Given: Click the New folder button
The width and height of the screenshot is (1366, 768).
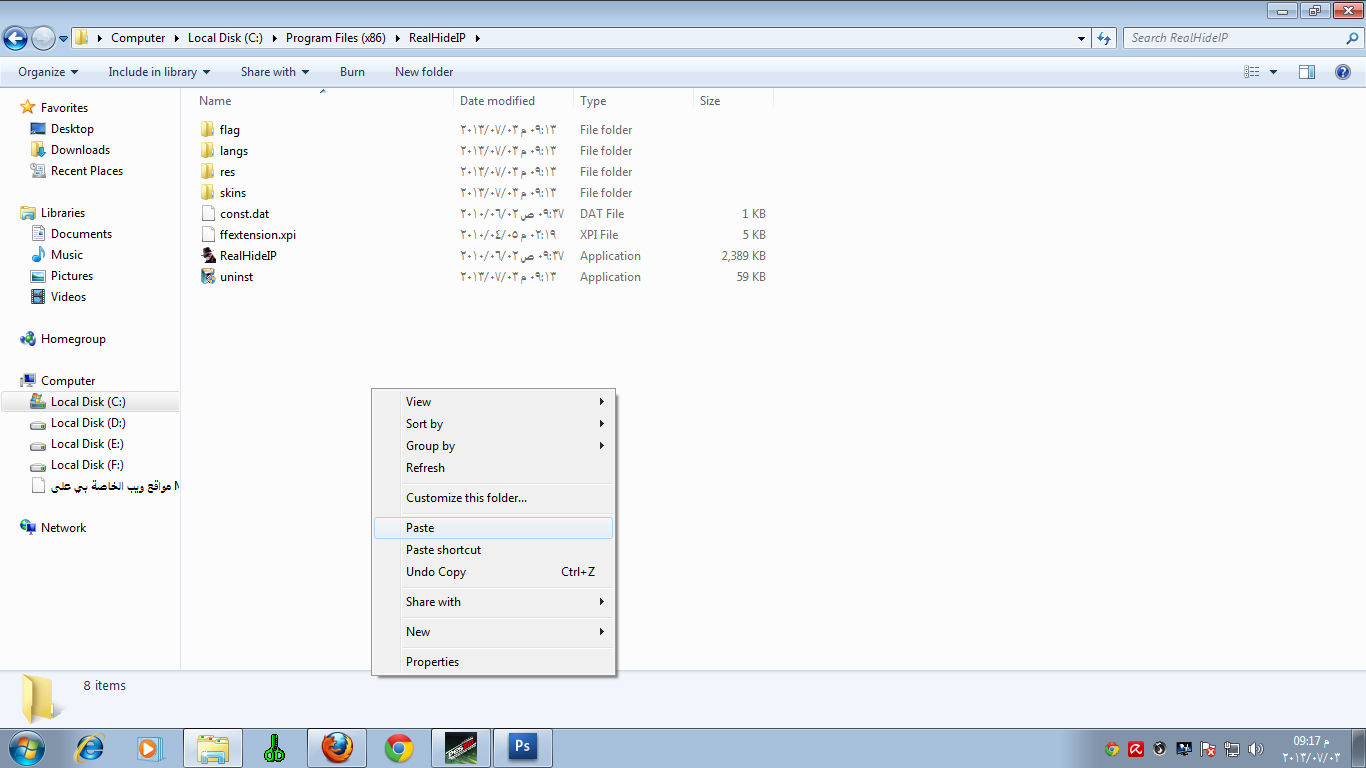Looking at the screenshot, I should click(x=424, y=72).
